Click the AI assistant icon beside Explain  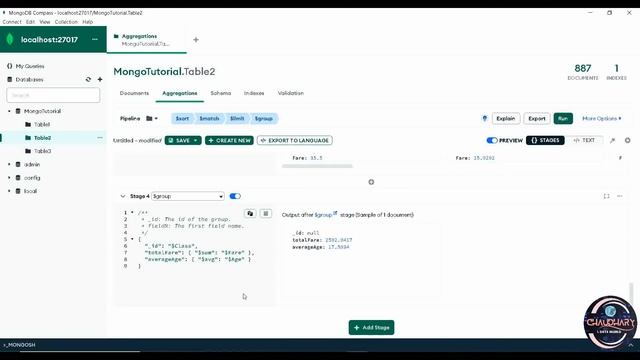[x=484, y=118]
